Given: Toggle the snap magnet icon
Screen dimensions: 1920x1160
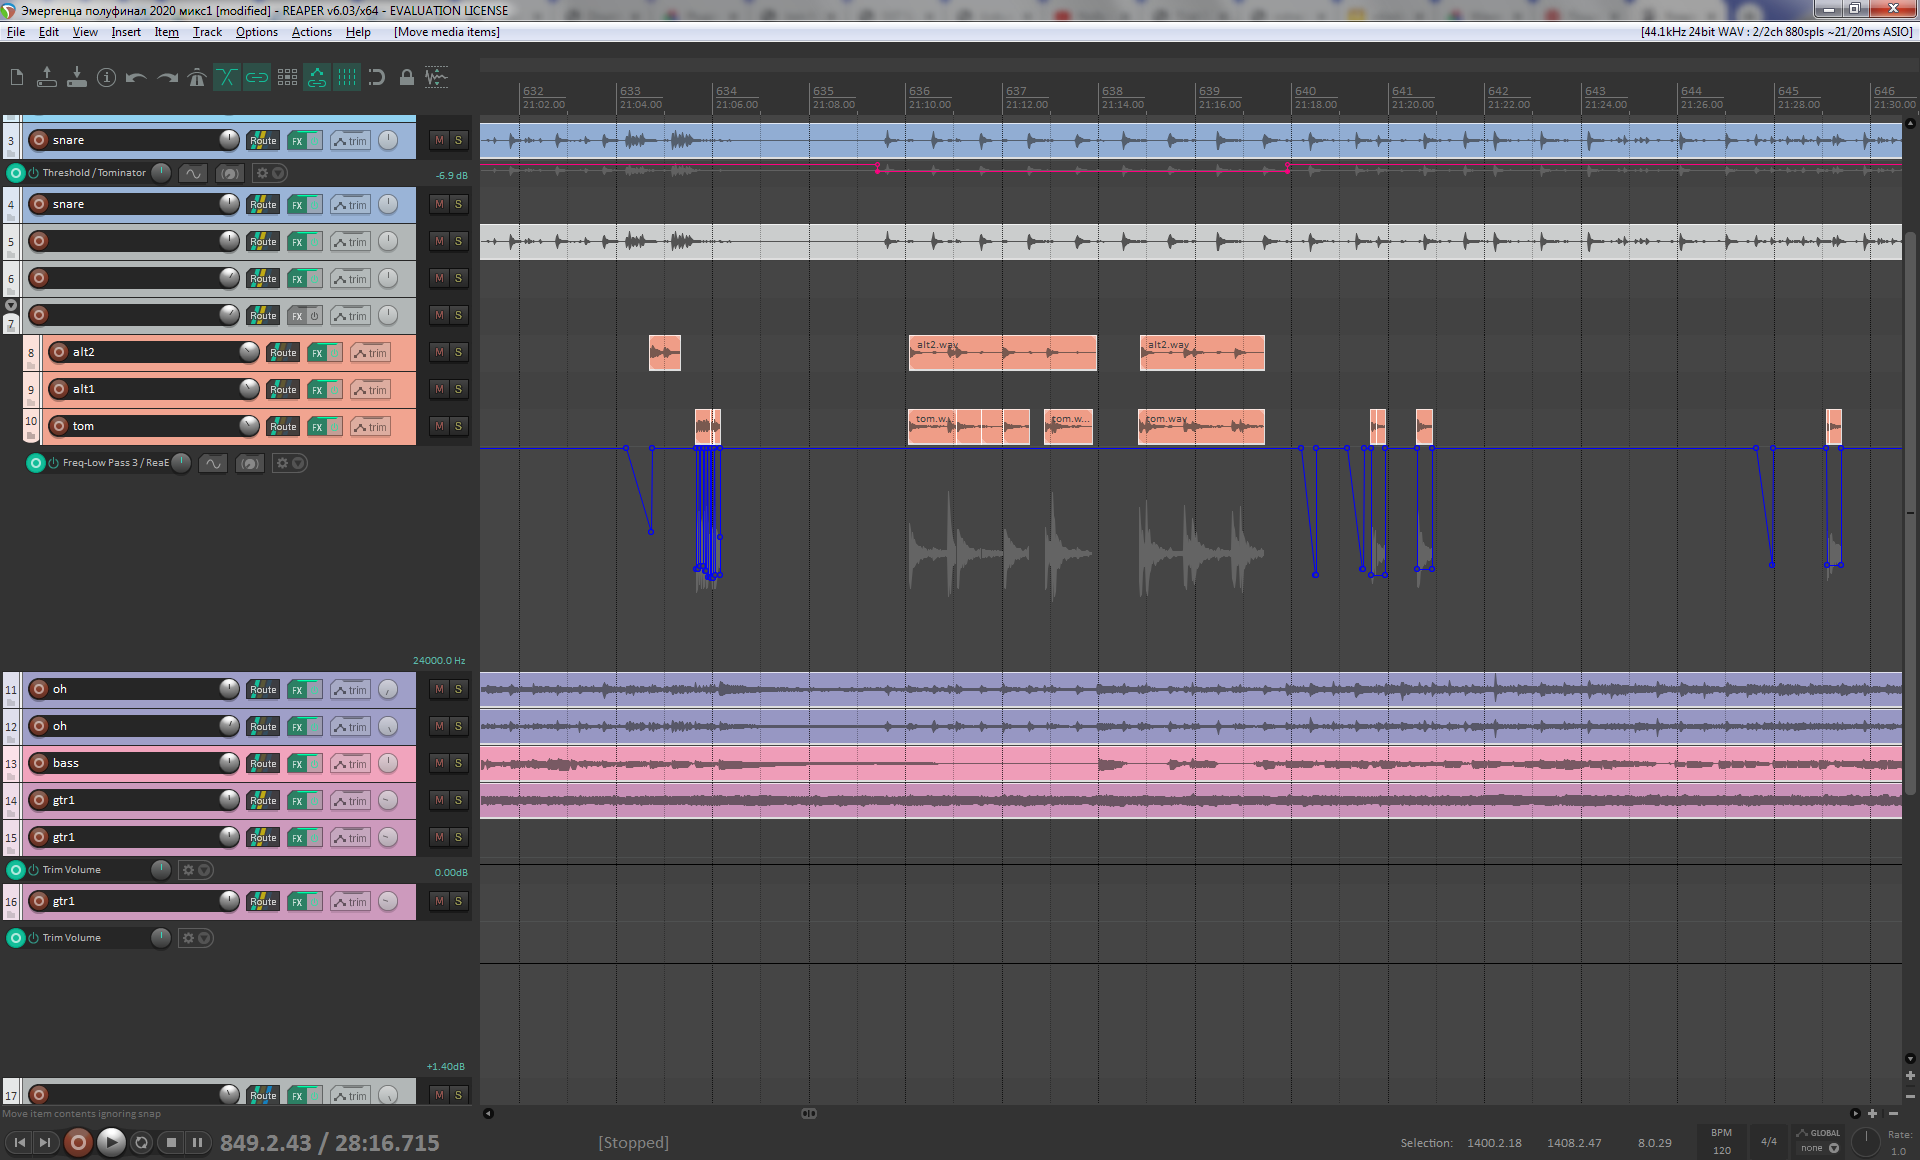Looking at the screenshot, I should (377, 77).
